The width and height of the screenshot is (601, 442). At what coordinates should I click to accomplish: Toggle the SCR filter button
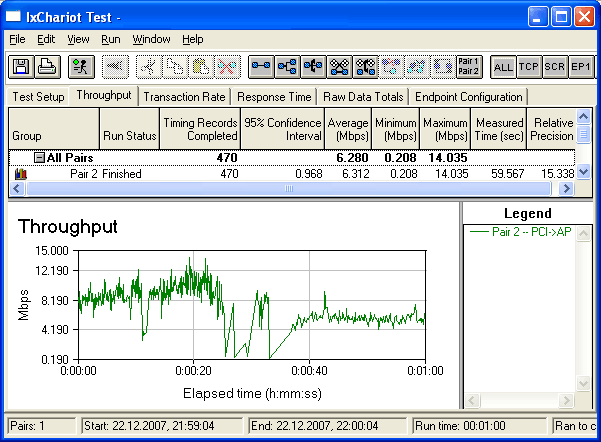555,67
